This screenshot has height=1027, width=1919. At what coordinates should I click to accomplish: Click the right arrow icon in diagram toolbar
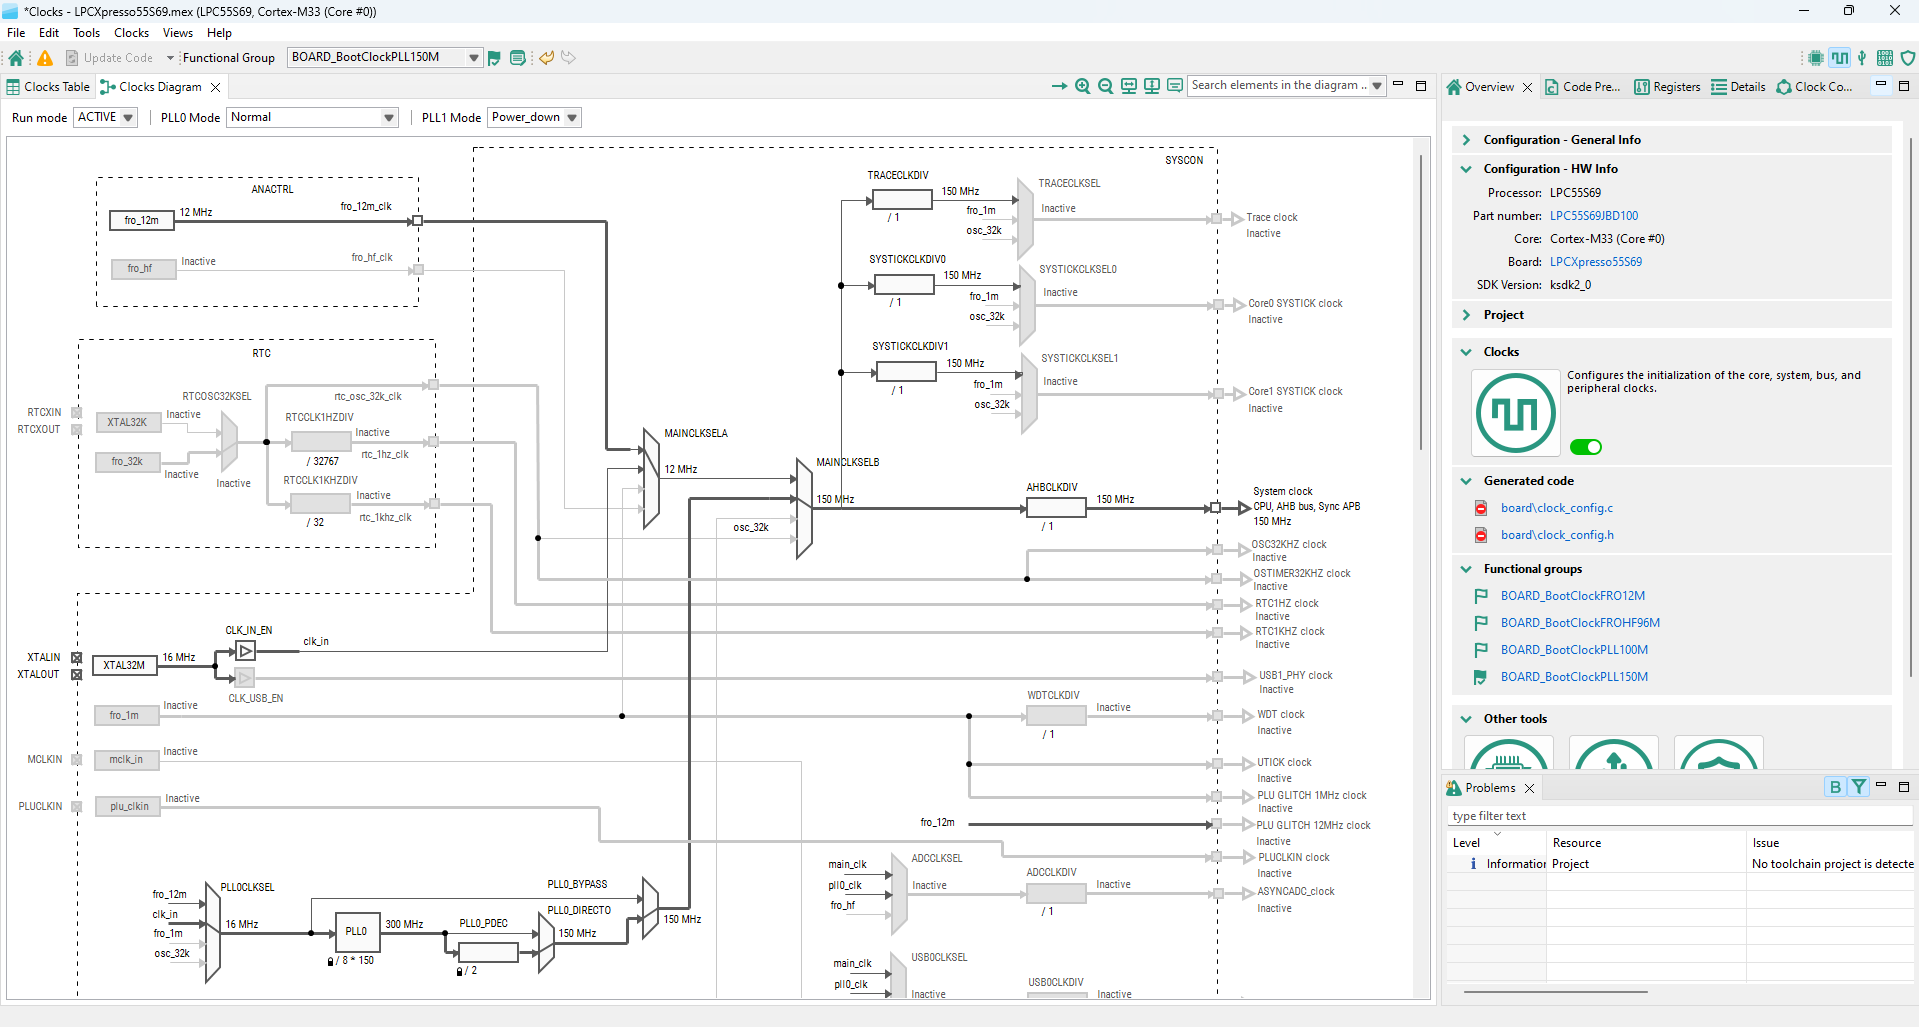1059,86
